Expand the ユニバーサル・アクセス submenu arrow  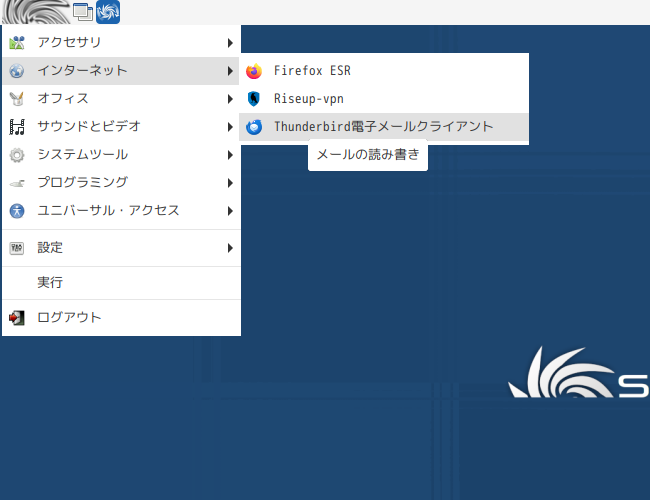[230, 211]
